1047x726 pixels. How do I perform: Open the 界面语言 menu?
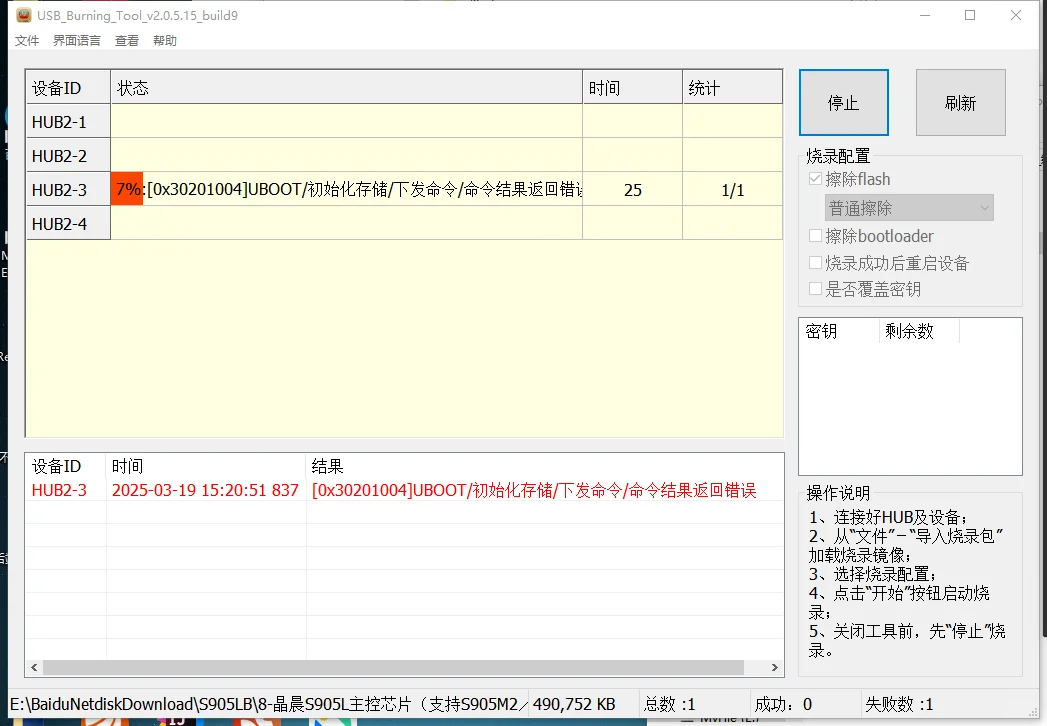click(x=77, y=41)
